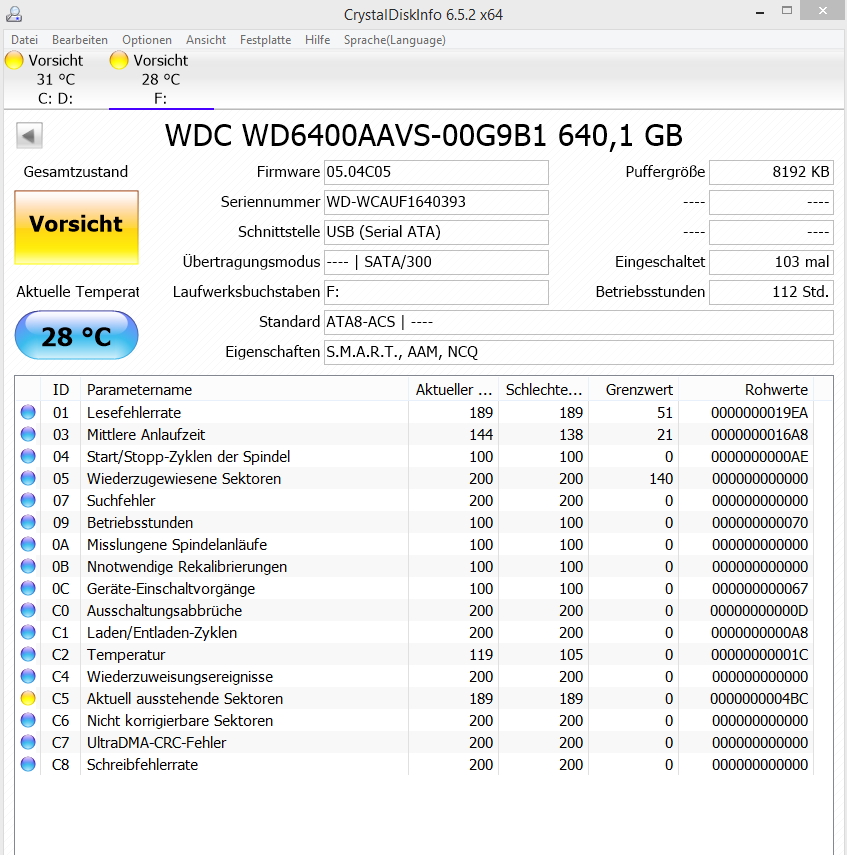Click the Schnittstelle field USB (Serial ATA)
The height and width of the screenshot is (855, 847).
coord(436,232)
